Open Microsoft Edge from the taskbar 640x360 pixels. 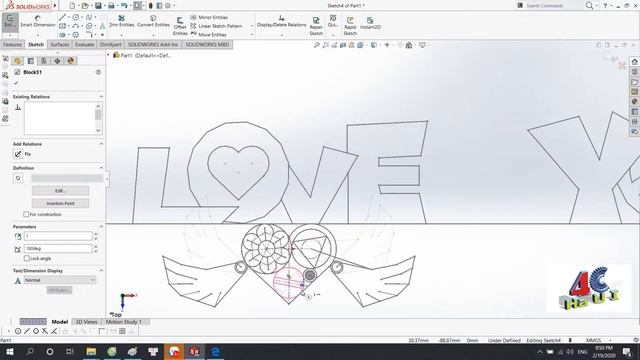point(216,351)
